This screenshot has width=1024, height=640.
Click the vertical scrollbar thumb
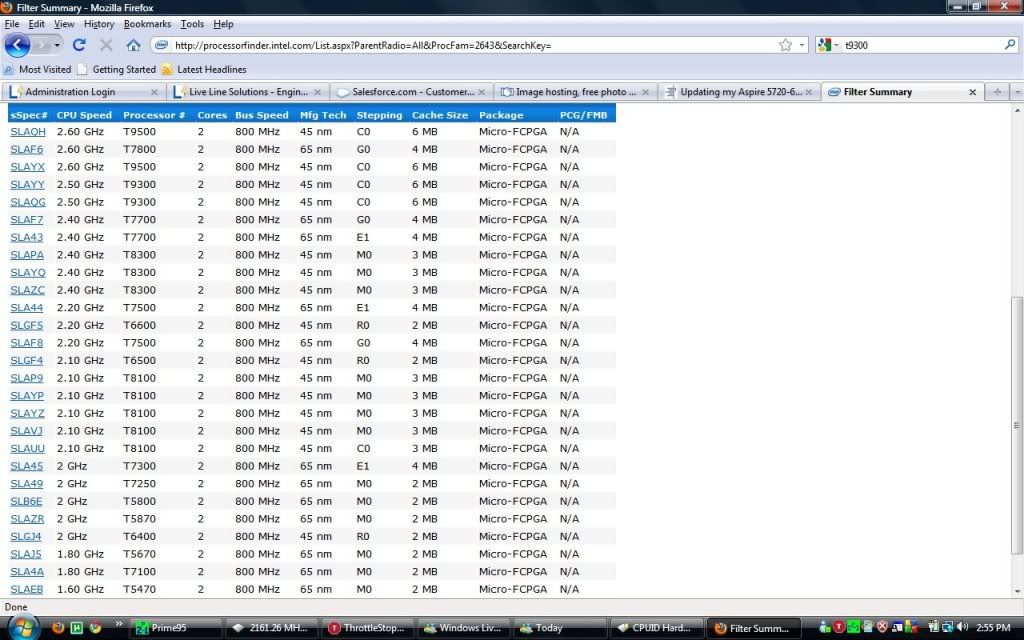point(1017,424)
